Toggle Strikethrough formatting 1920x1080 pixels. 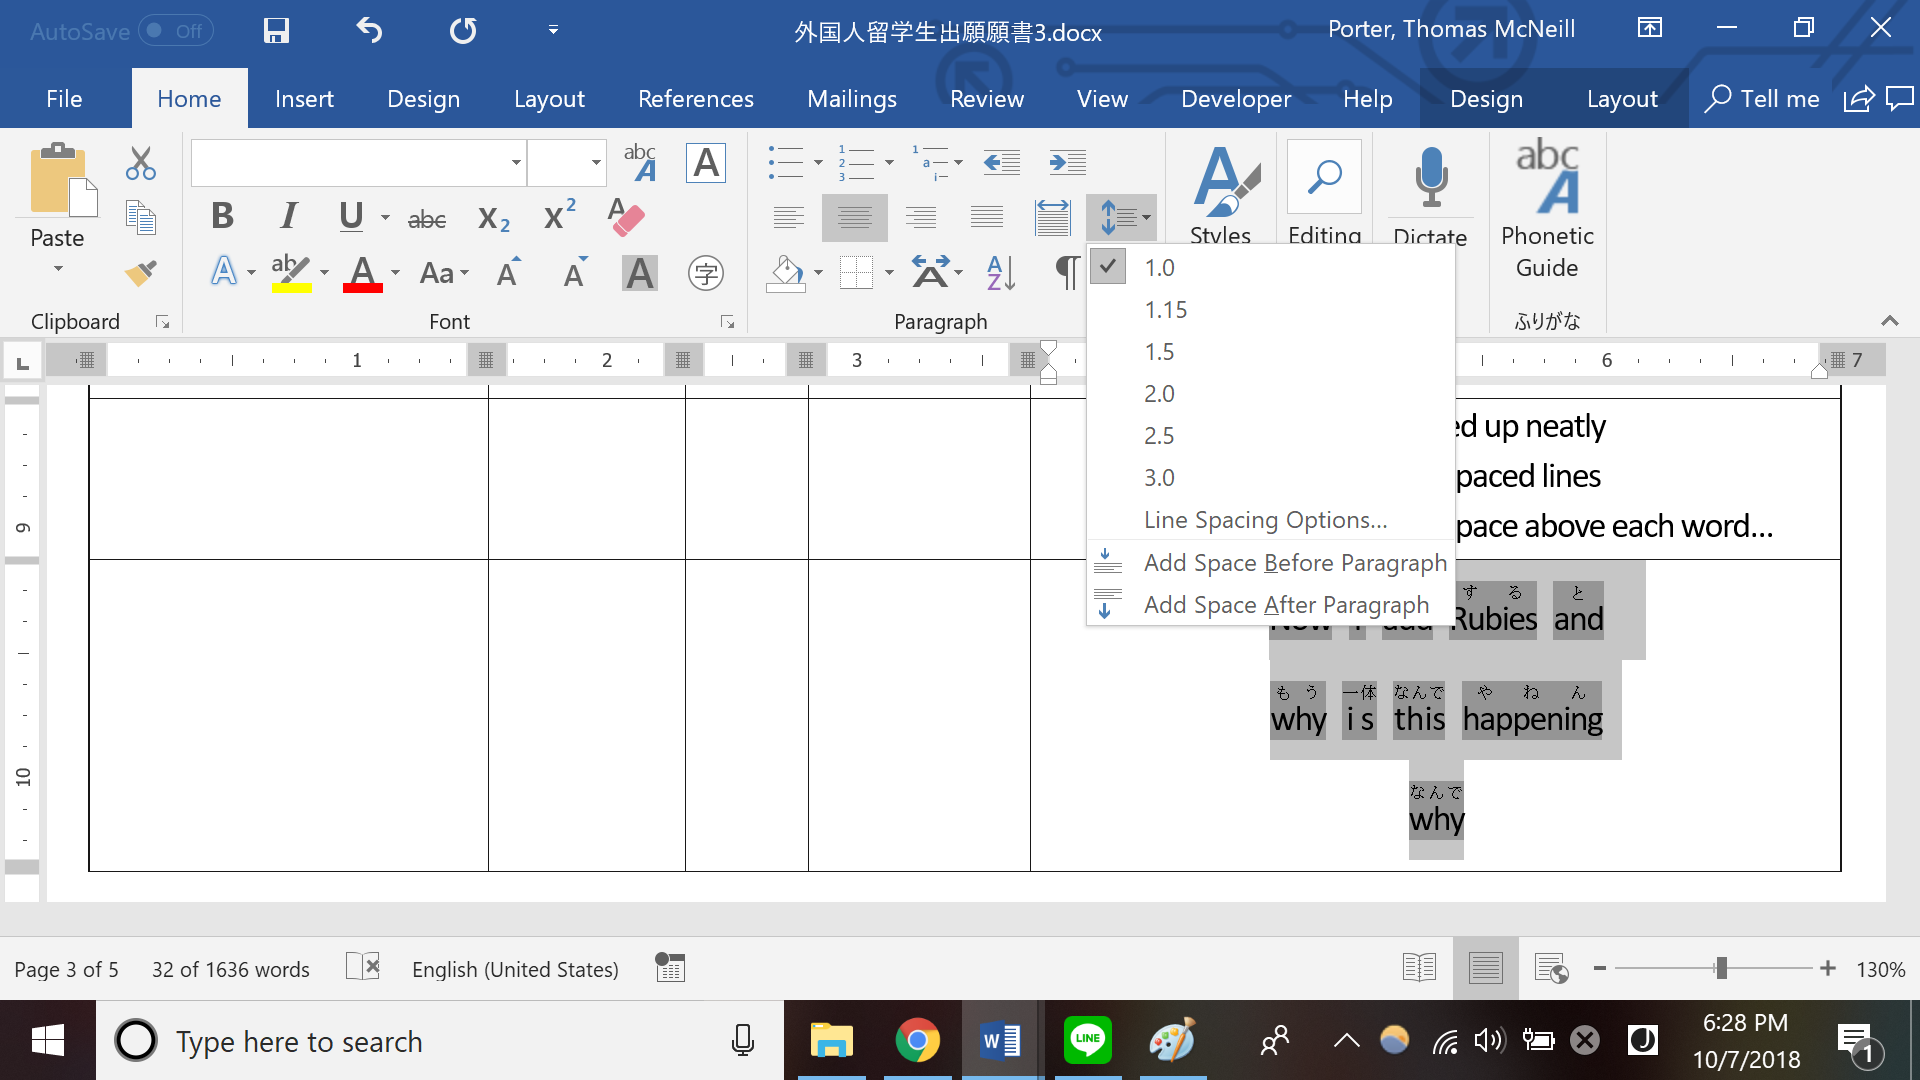coord(427,219)
